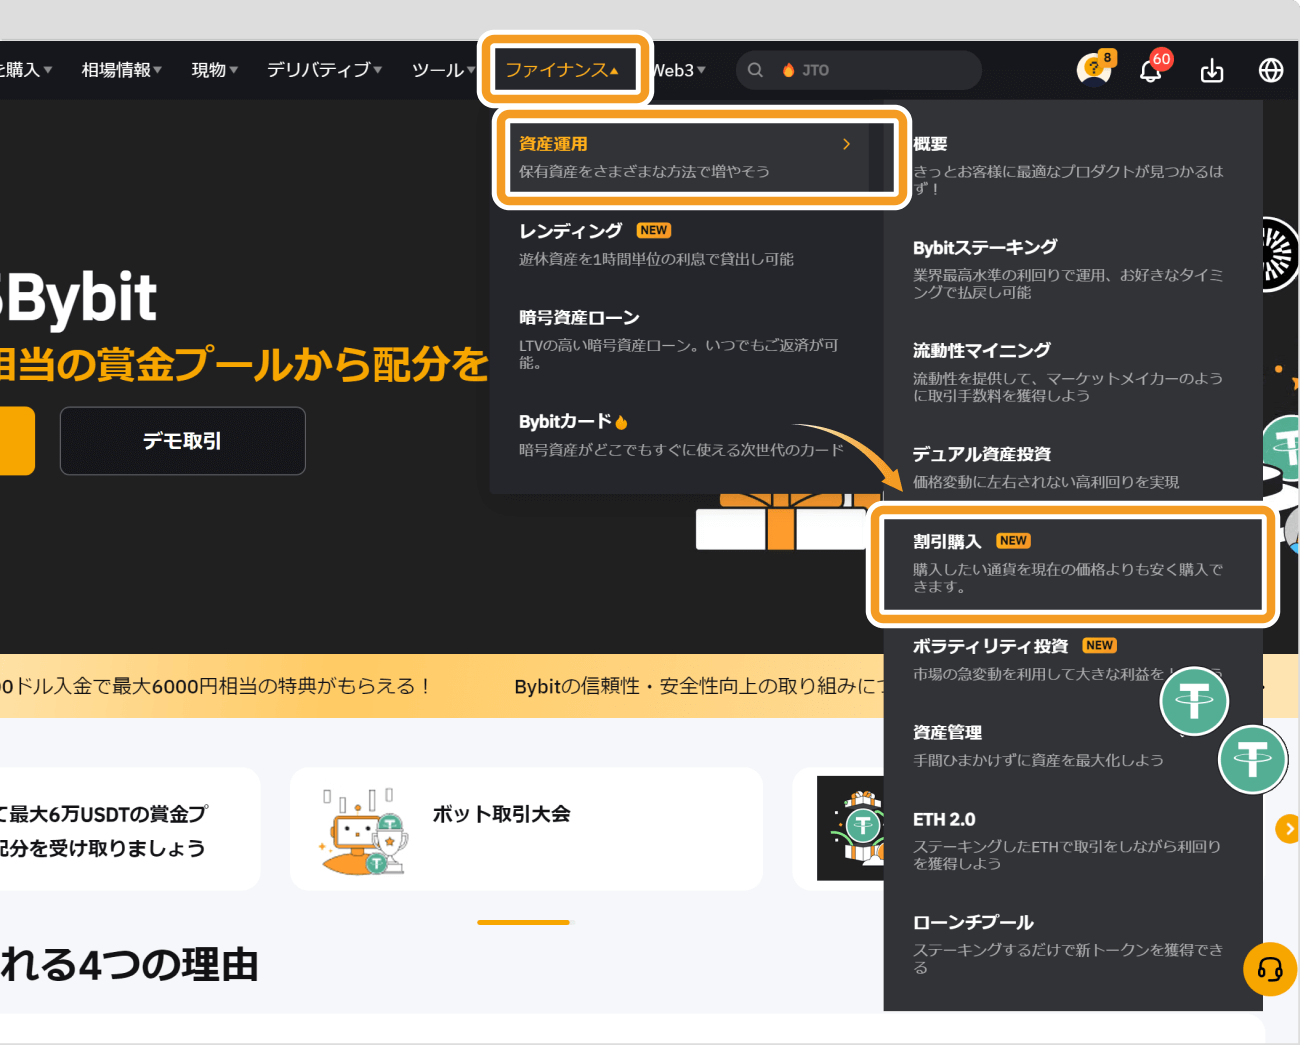Click the NEW badge next to ボラティリティ投資

[x=1100, y=646]
